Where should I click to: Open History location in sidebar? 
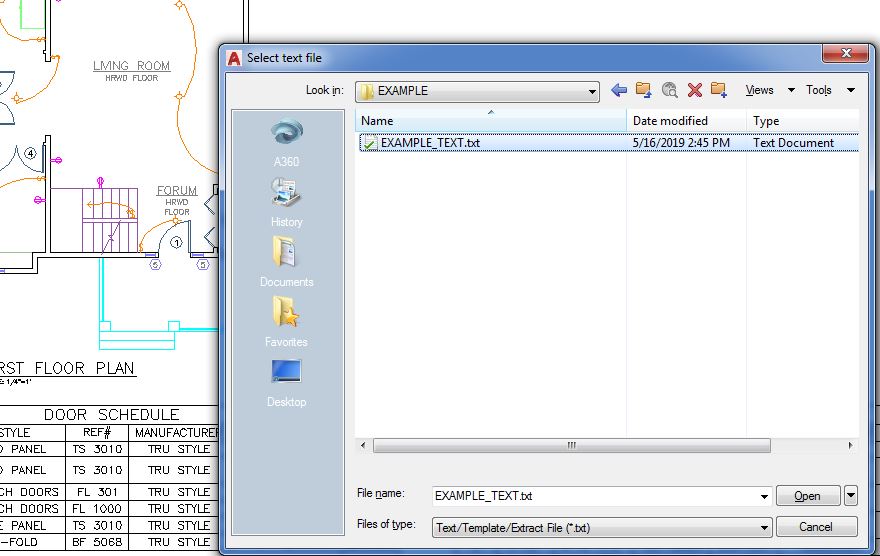286,203
